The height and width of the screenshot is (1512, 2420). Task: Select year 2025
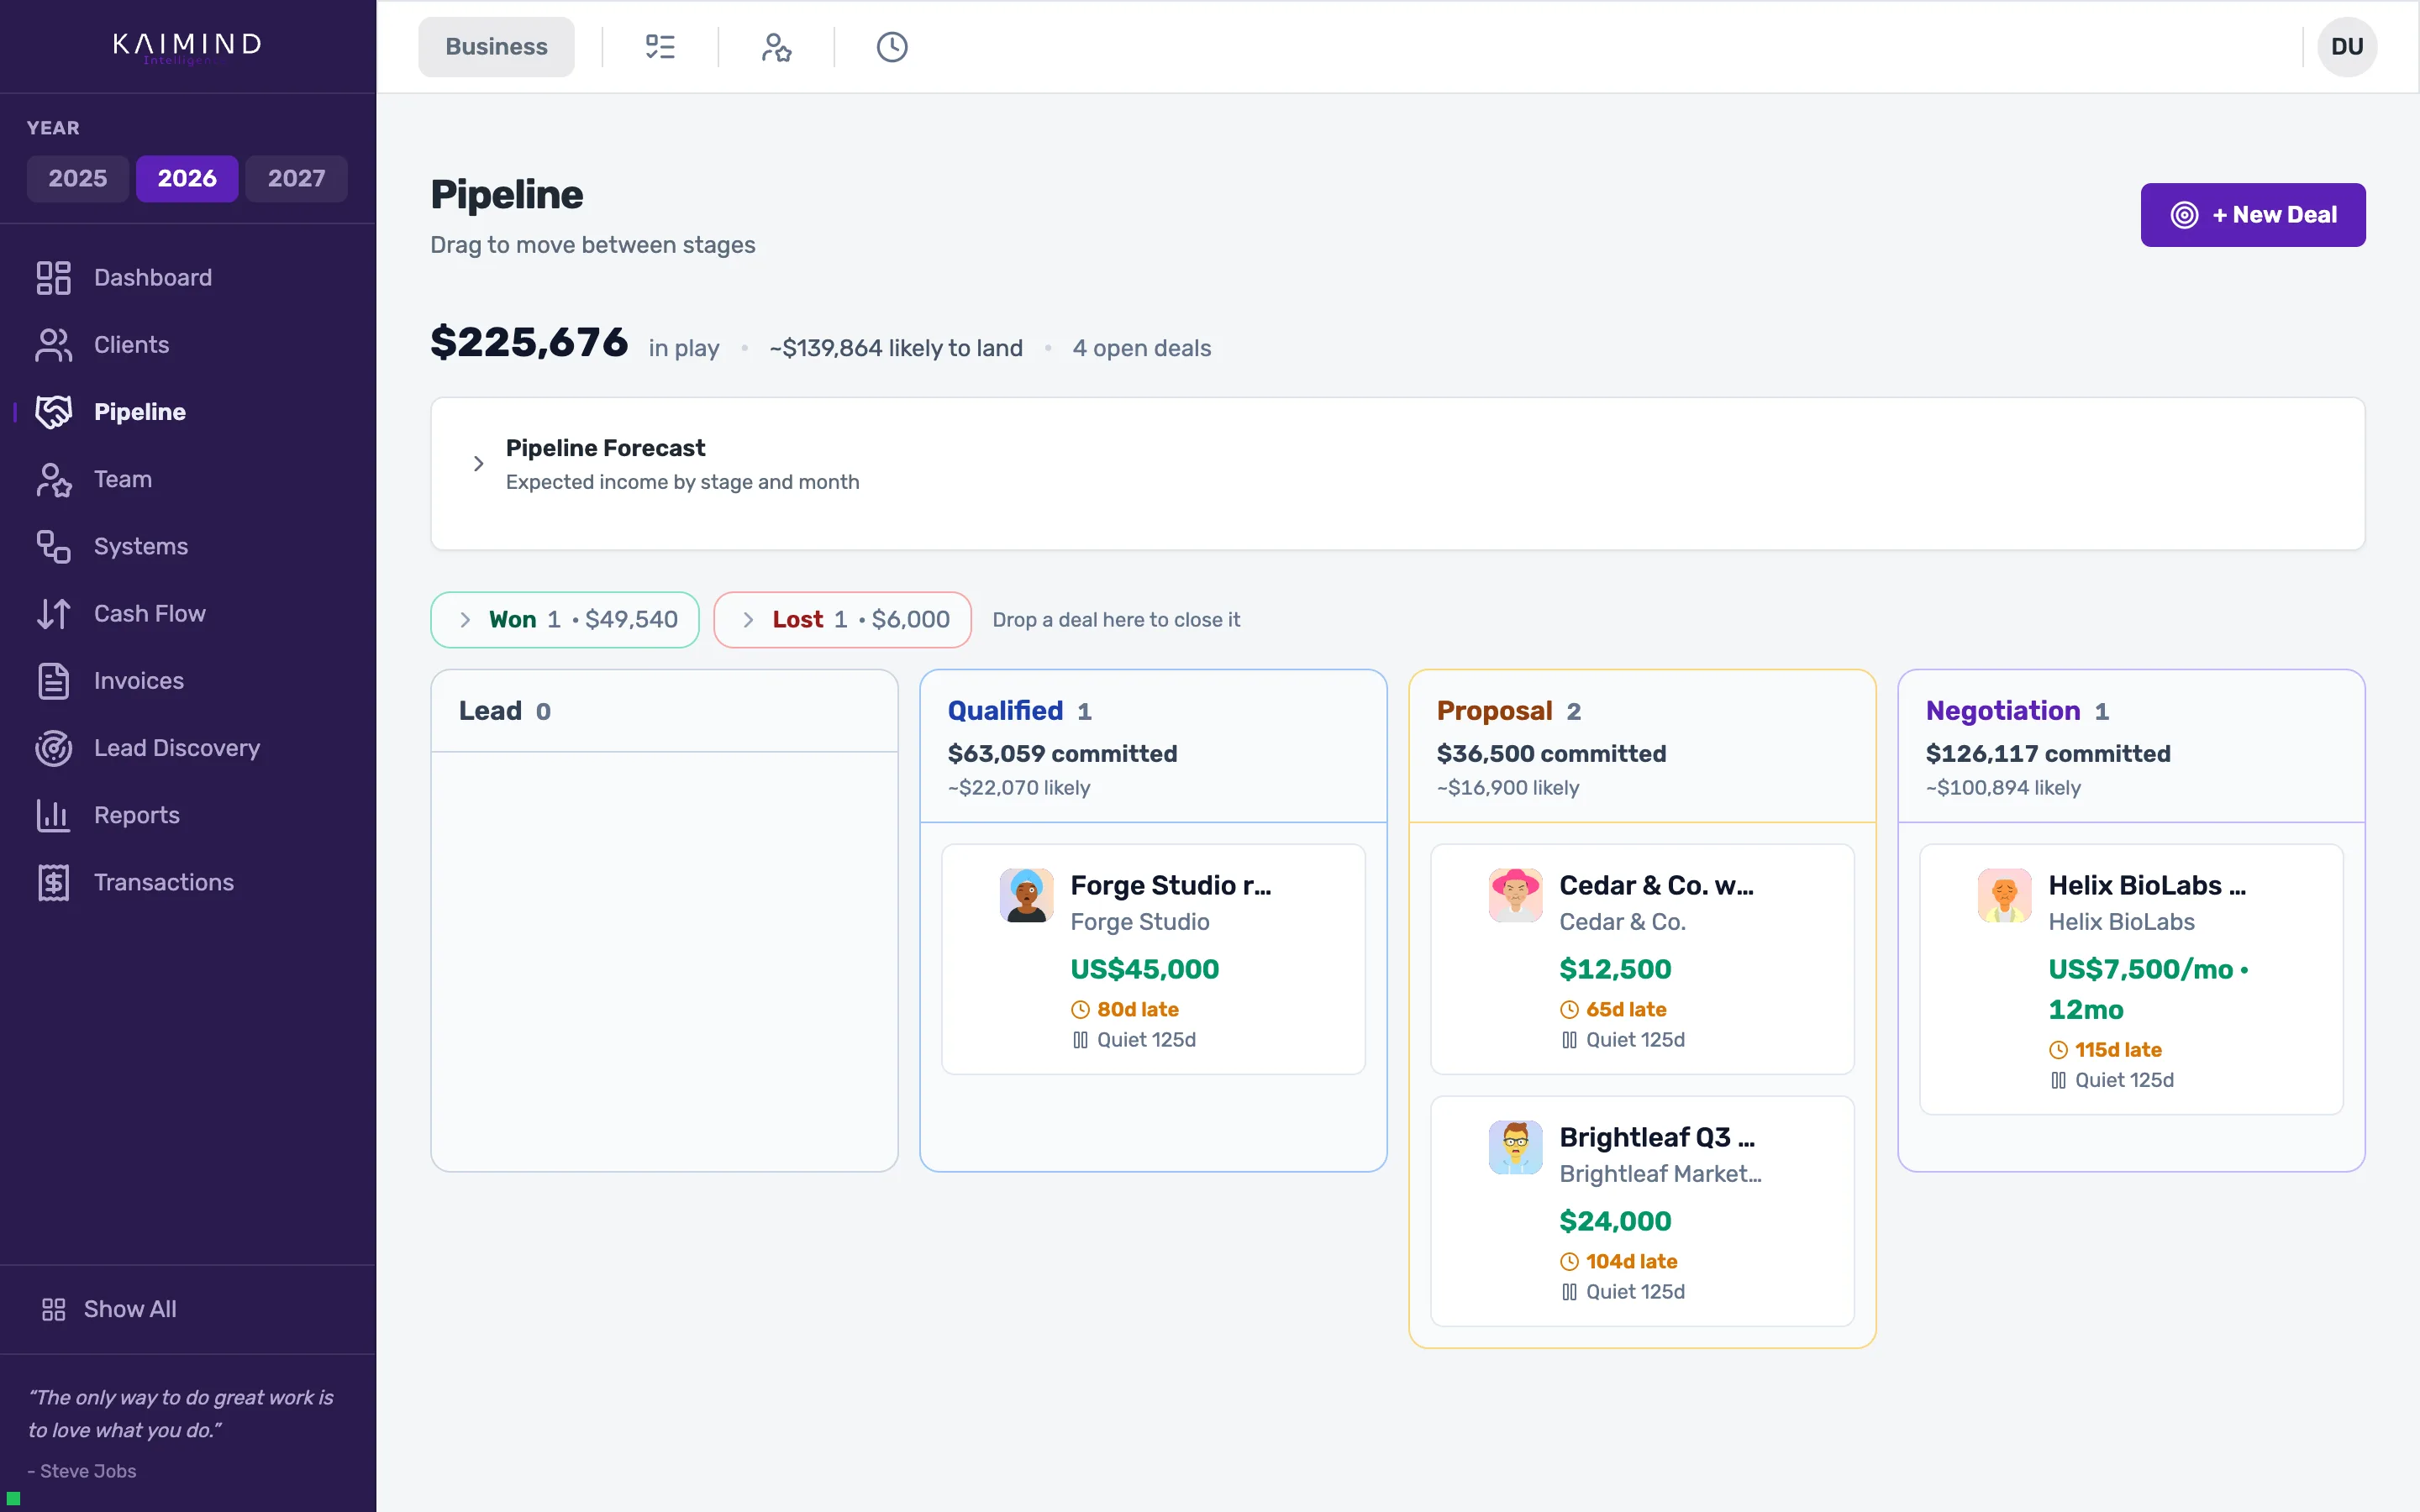click(78, 178)
